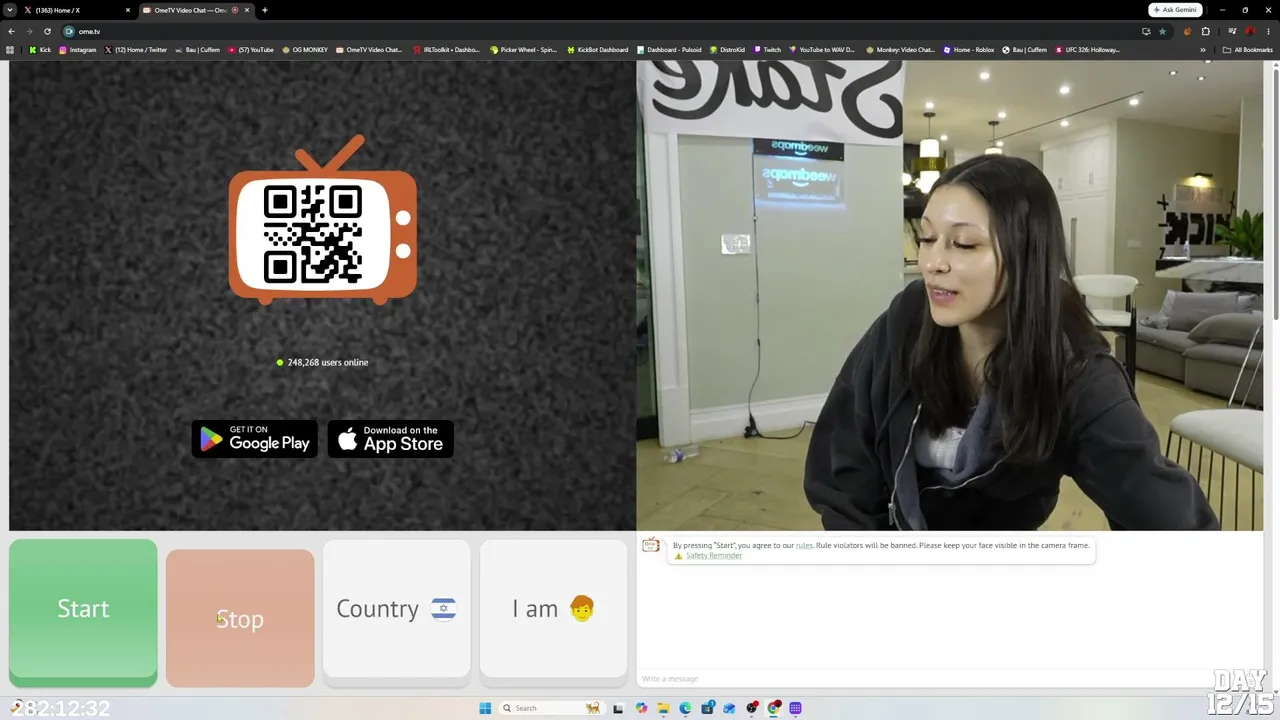Open the rules link in the chat notice
Image resolution: width=1280 pixels, height=720 pixels.
(x=804, y=545)
